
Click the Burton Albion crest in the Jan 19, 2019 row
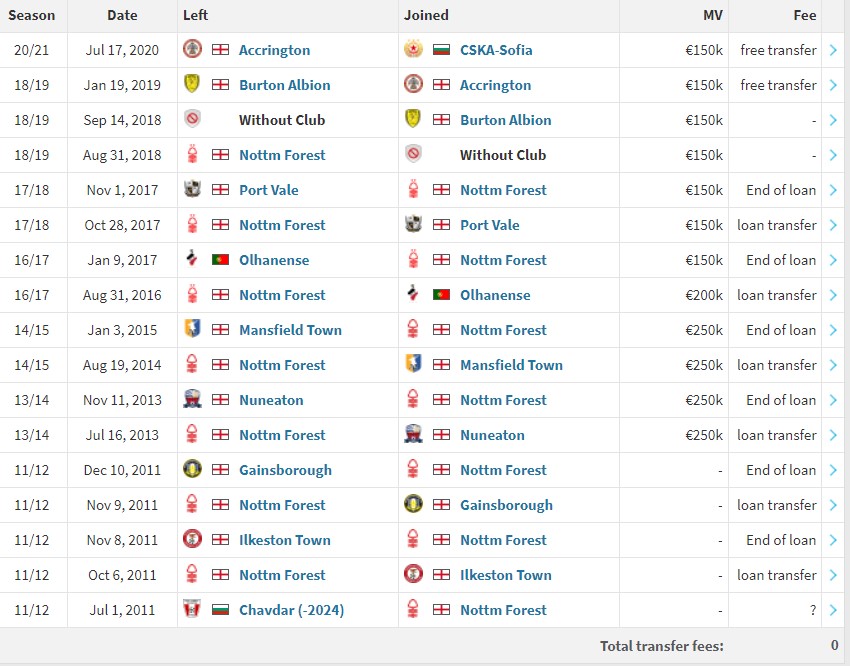(x=193, y=85)
